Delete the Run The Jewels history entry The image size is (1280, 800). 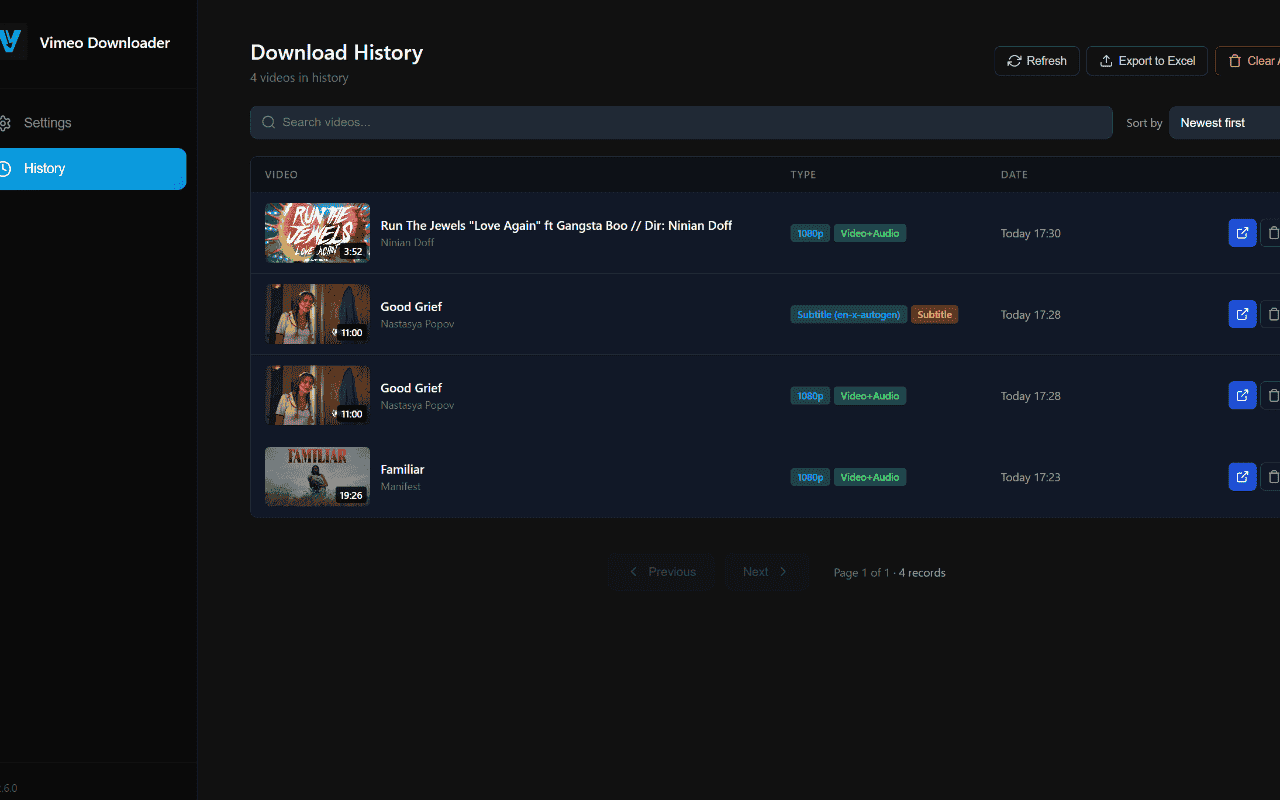tap(1272, 233)
